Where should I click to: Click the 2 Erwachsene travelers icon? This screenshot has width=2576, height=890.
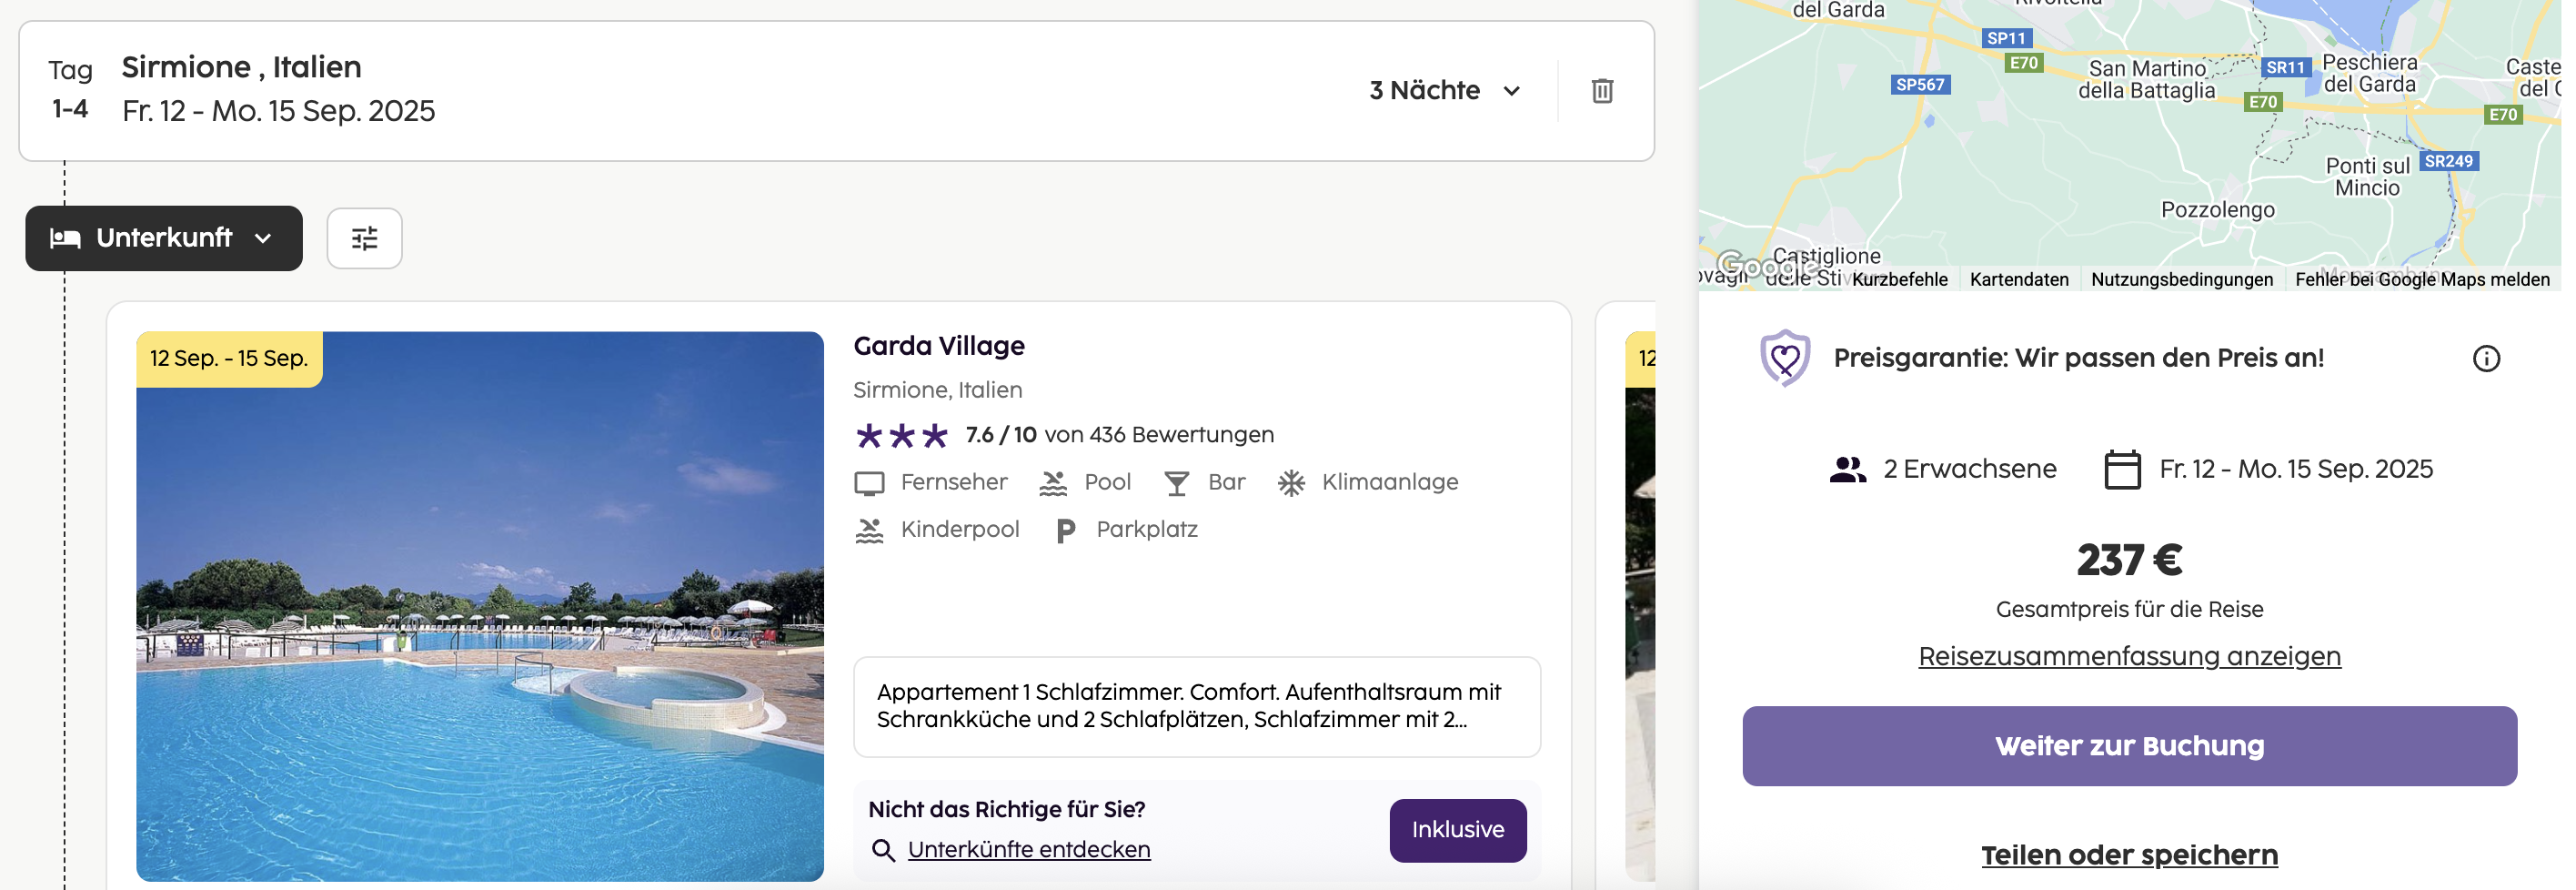1848,470
